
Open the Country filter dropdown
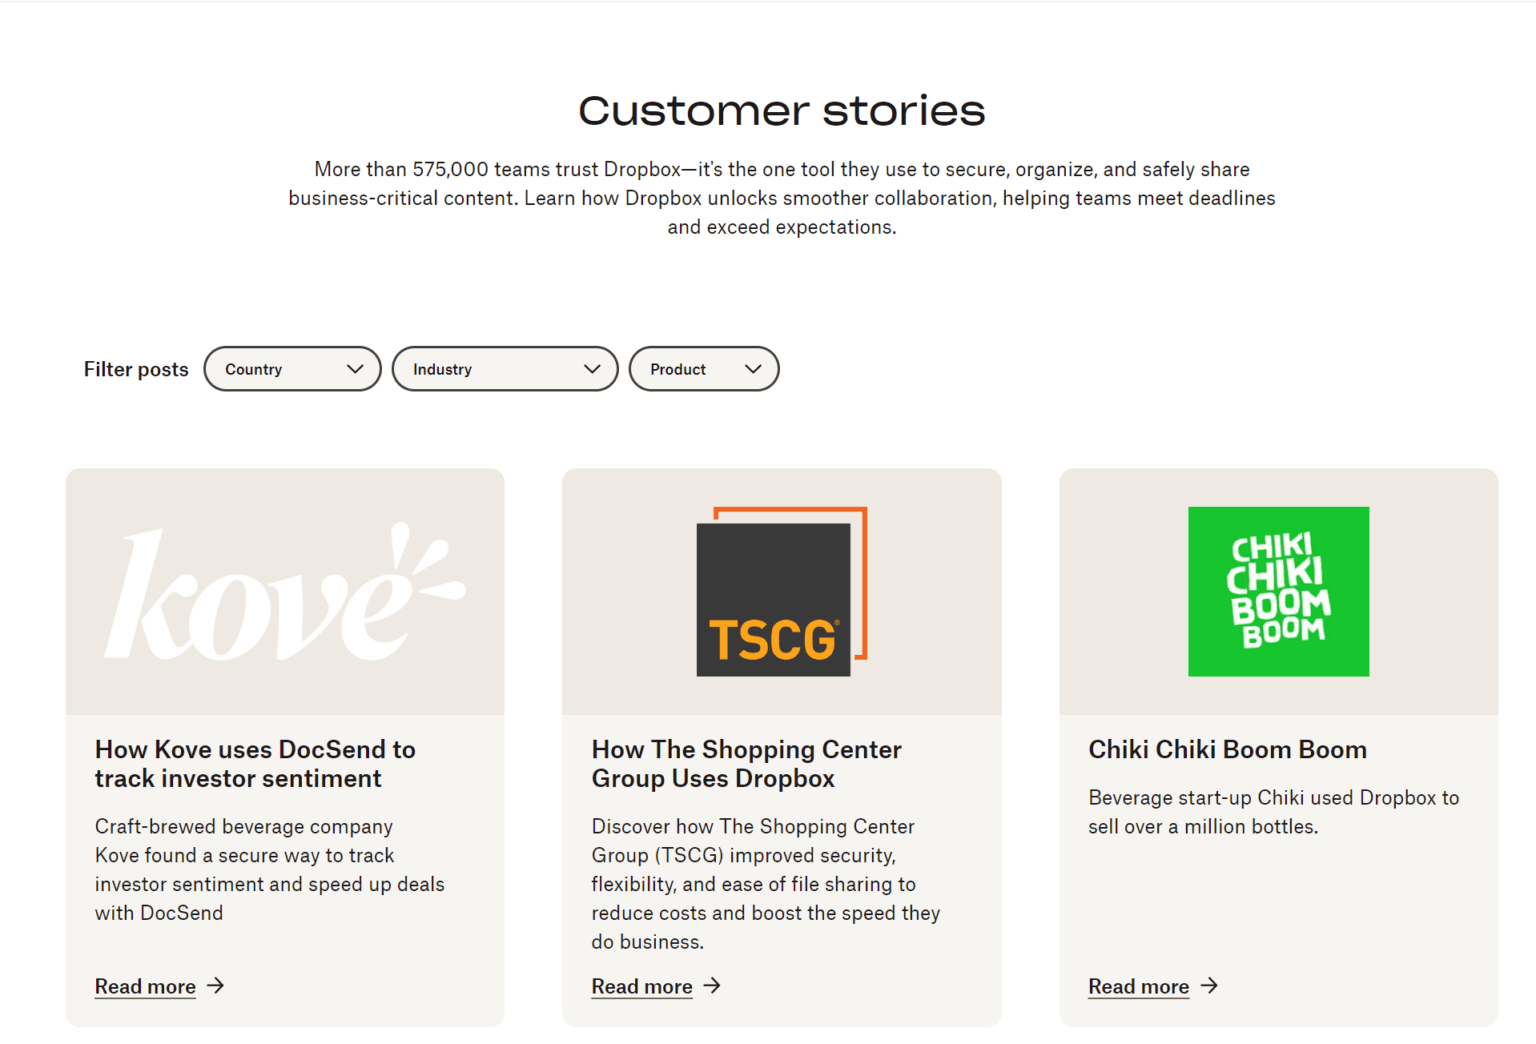click(292, 368)
